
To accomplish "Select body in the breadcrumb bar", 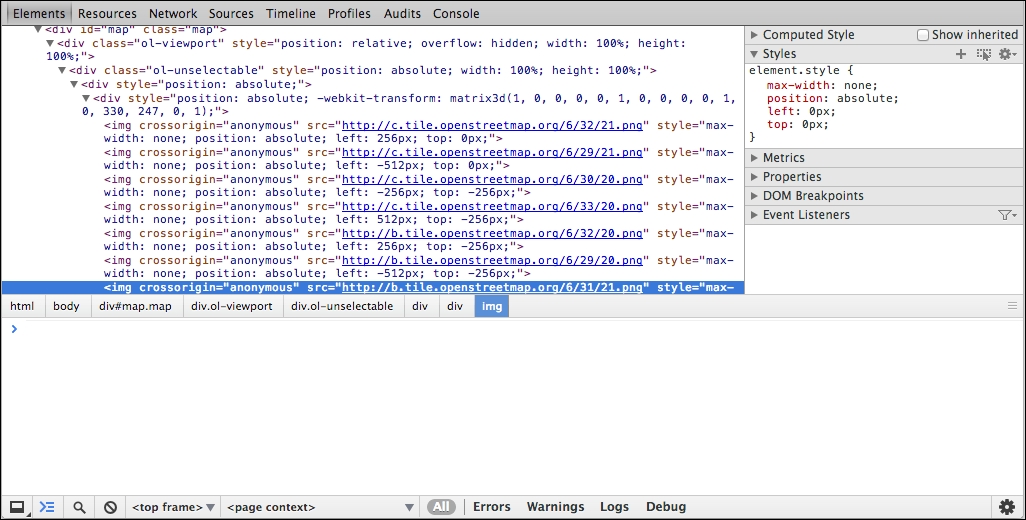I will click(66, 306).
